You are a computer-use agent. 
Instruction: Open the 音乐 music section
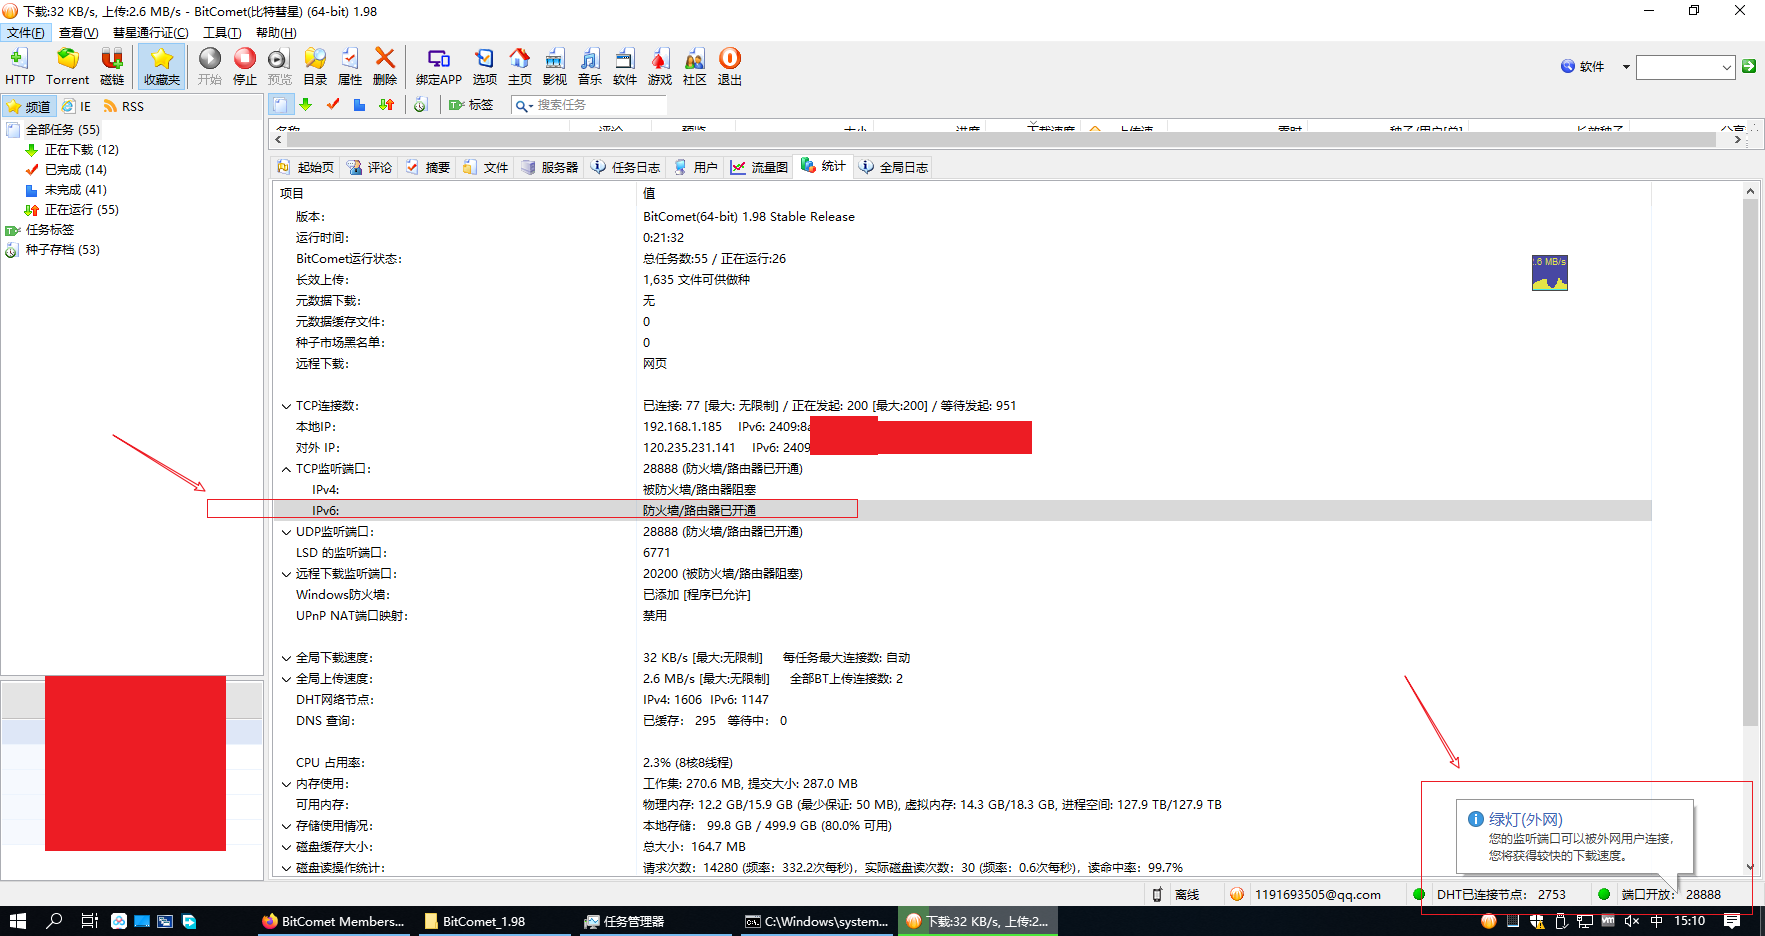(x=590, y=66)
